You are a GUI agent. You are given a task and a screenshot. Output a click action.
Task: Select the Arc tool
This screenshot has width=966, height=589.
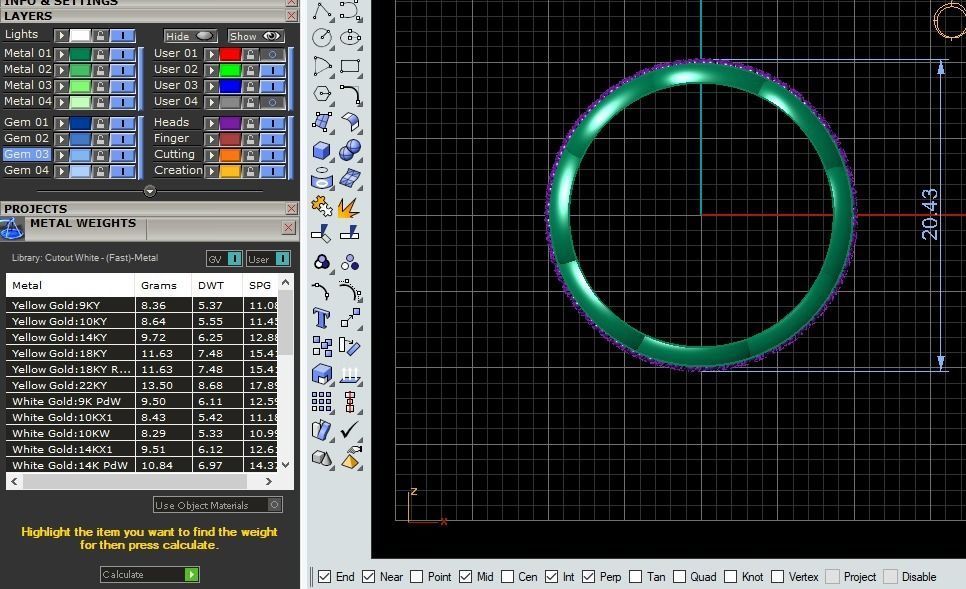[322, 66]
